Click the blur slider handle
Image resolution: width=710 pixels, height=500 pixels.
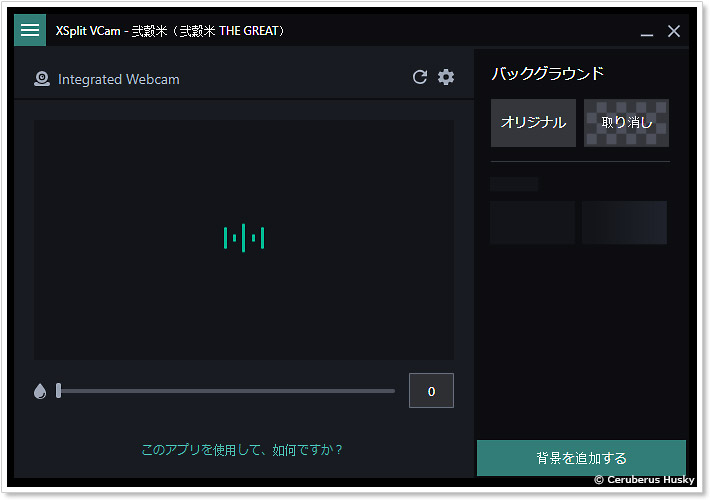(x=58, y=390)
